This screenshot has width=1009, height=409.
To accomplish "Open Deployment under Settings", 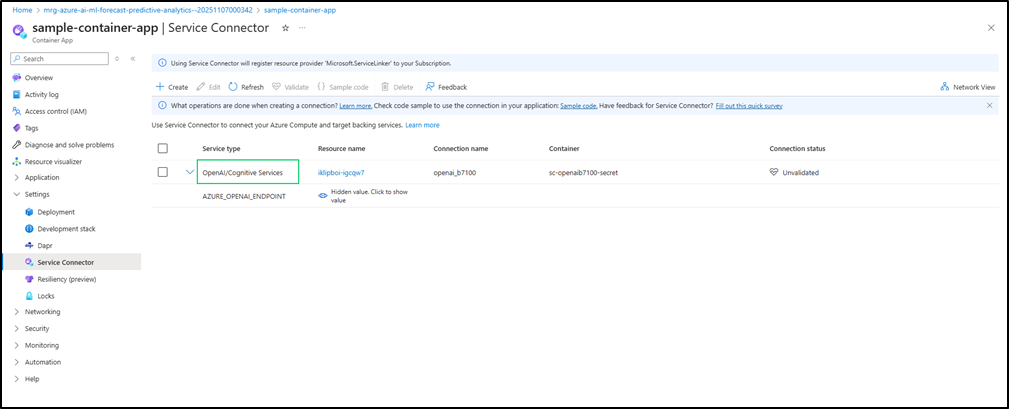I will [x=56, y=212].
